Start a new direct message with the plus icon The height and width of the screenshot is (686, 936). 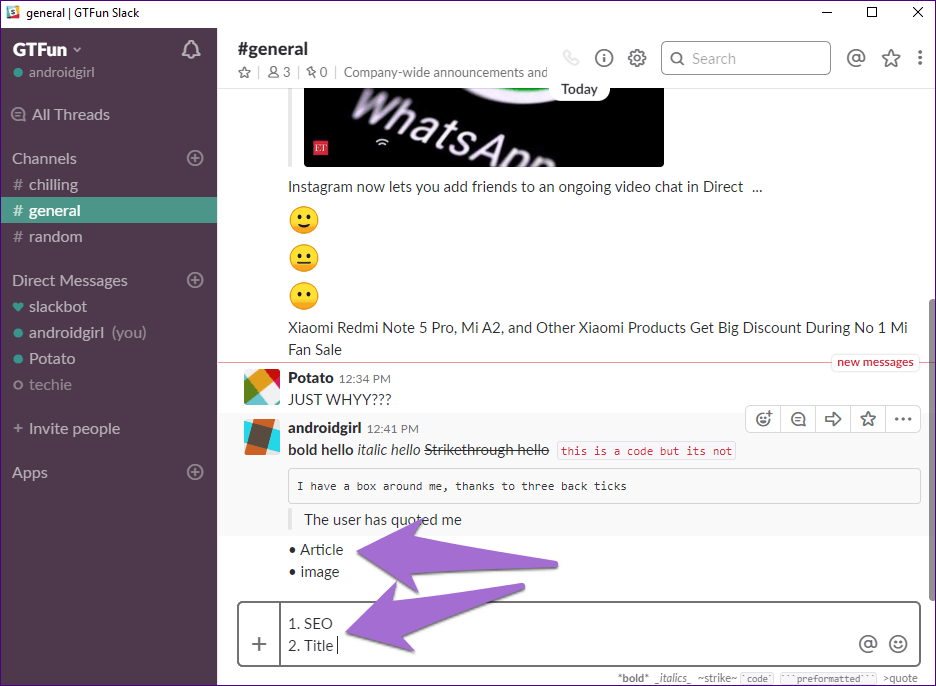point(195,280)
